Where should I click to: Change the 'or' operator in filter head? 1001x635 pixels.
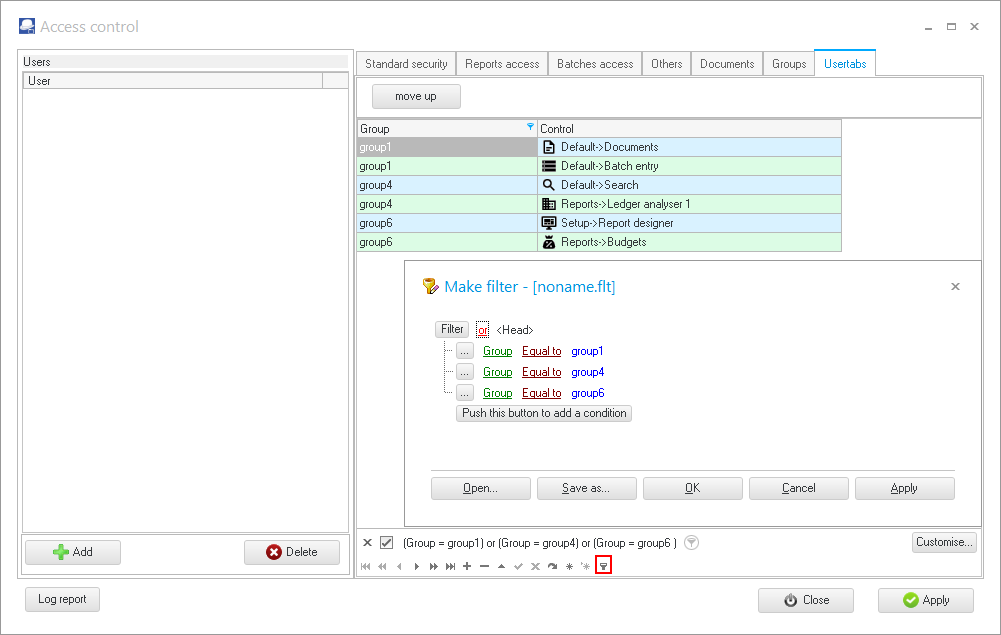483,330
